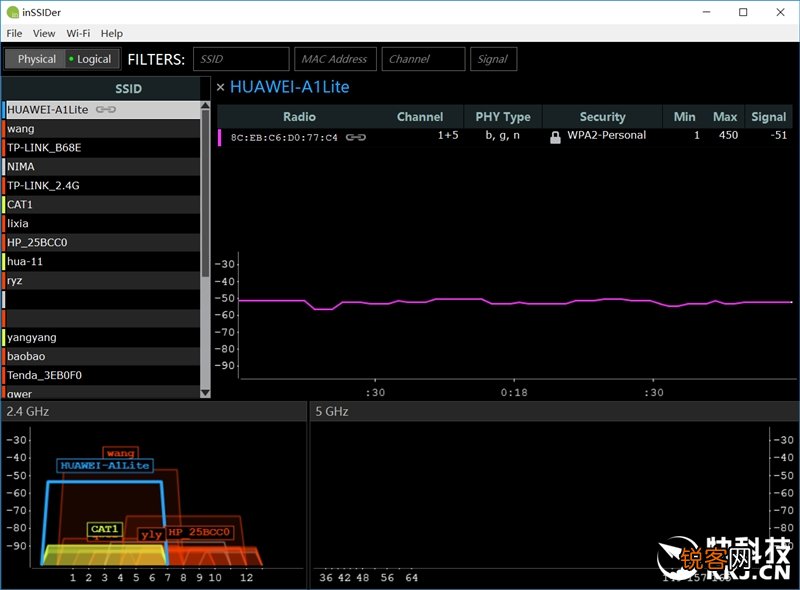Close the HUAWEI-A1Lite details pane
800x590 pixels.
(x=220, y=87)
